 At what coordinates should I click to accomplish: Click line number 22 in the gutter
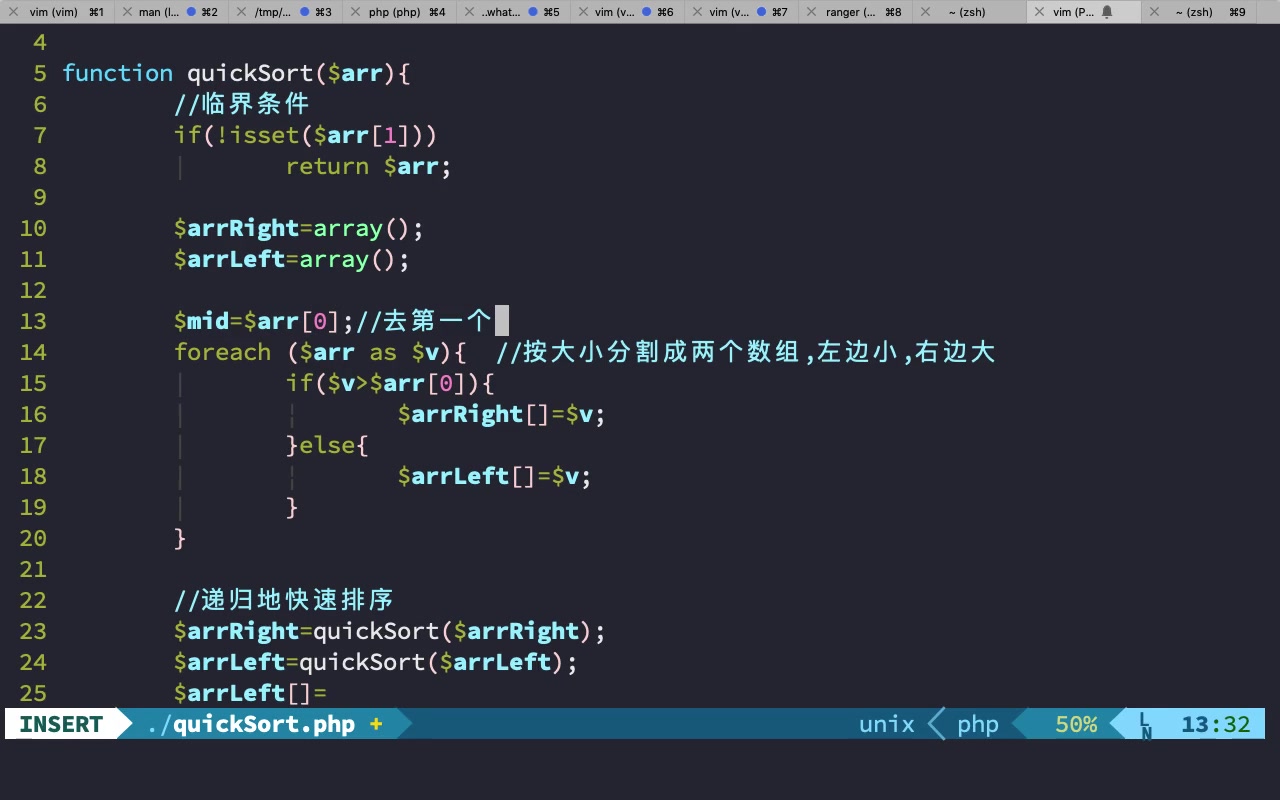[x=33, y=600]
